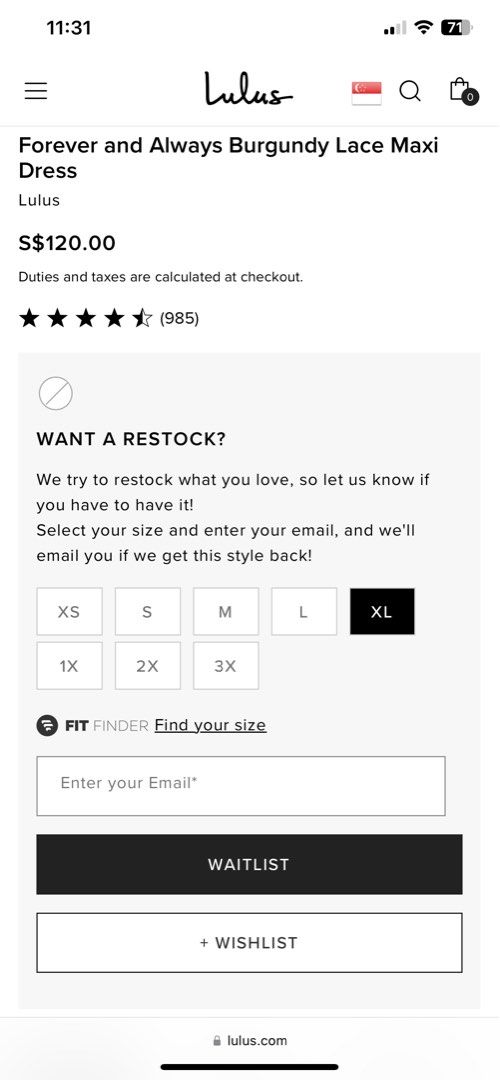This screenshot has height=1080, width=500.
Task: Select size XS
Action: click(x=69, y=612)
